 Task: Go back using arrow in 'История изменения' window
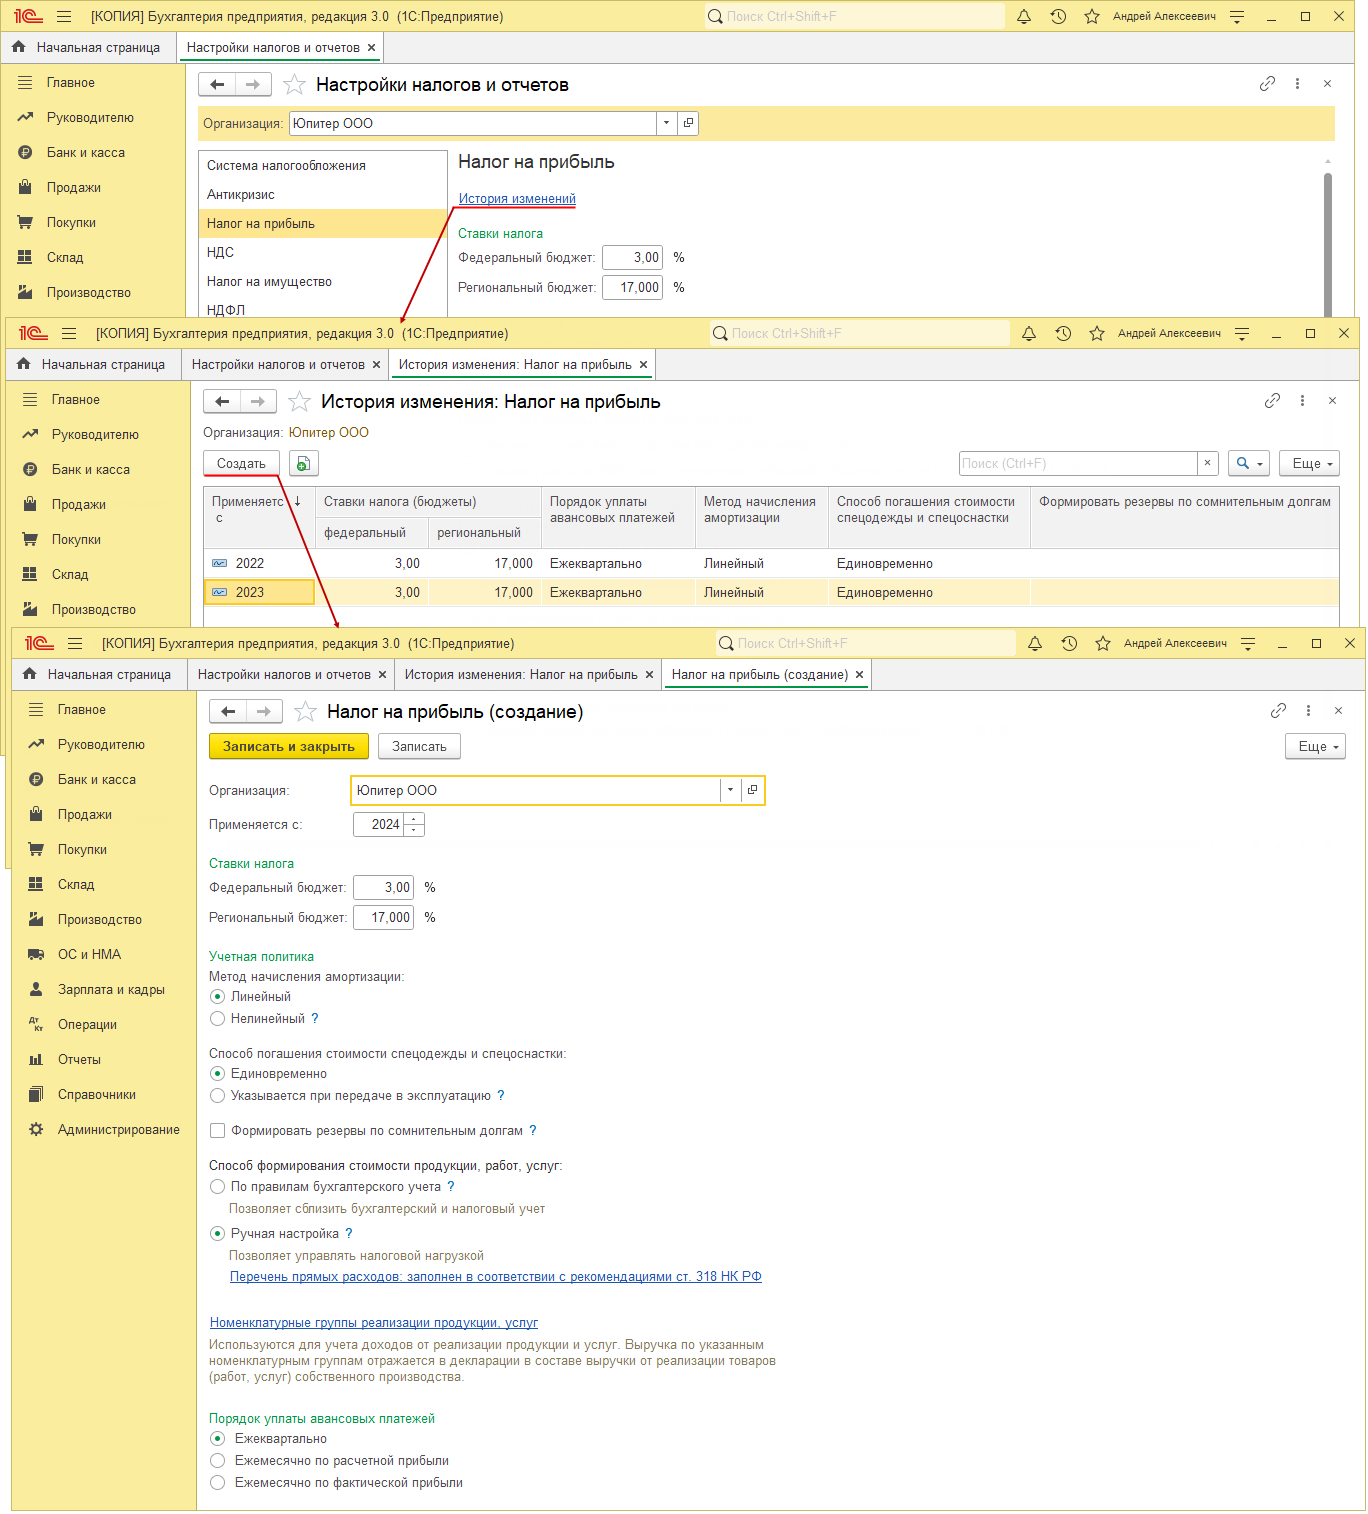pos(222,402)
